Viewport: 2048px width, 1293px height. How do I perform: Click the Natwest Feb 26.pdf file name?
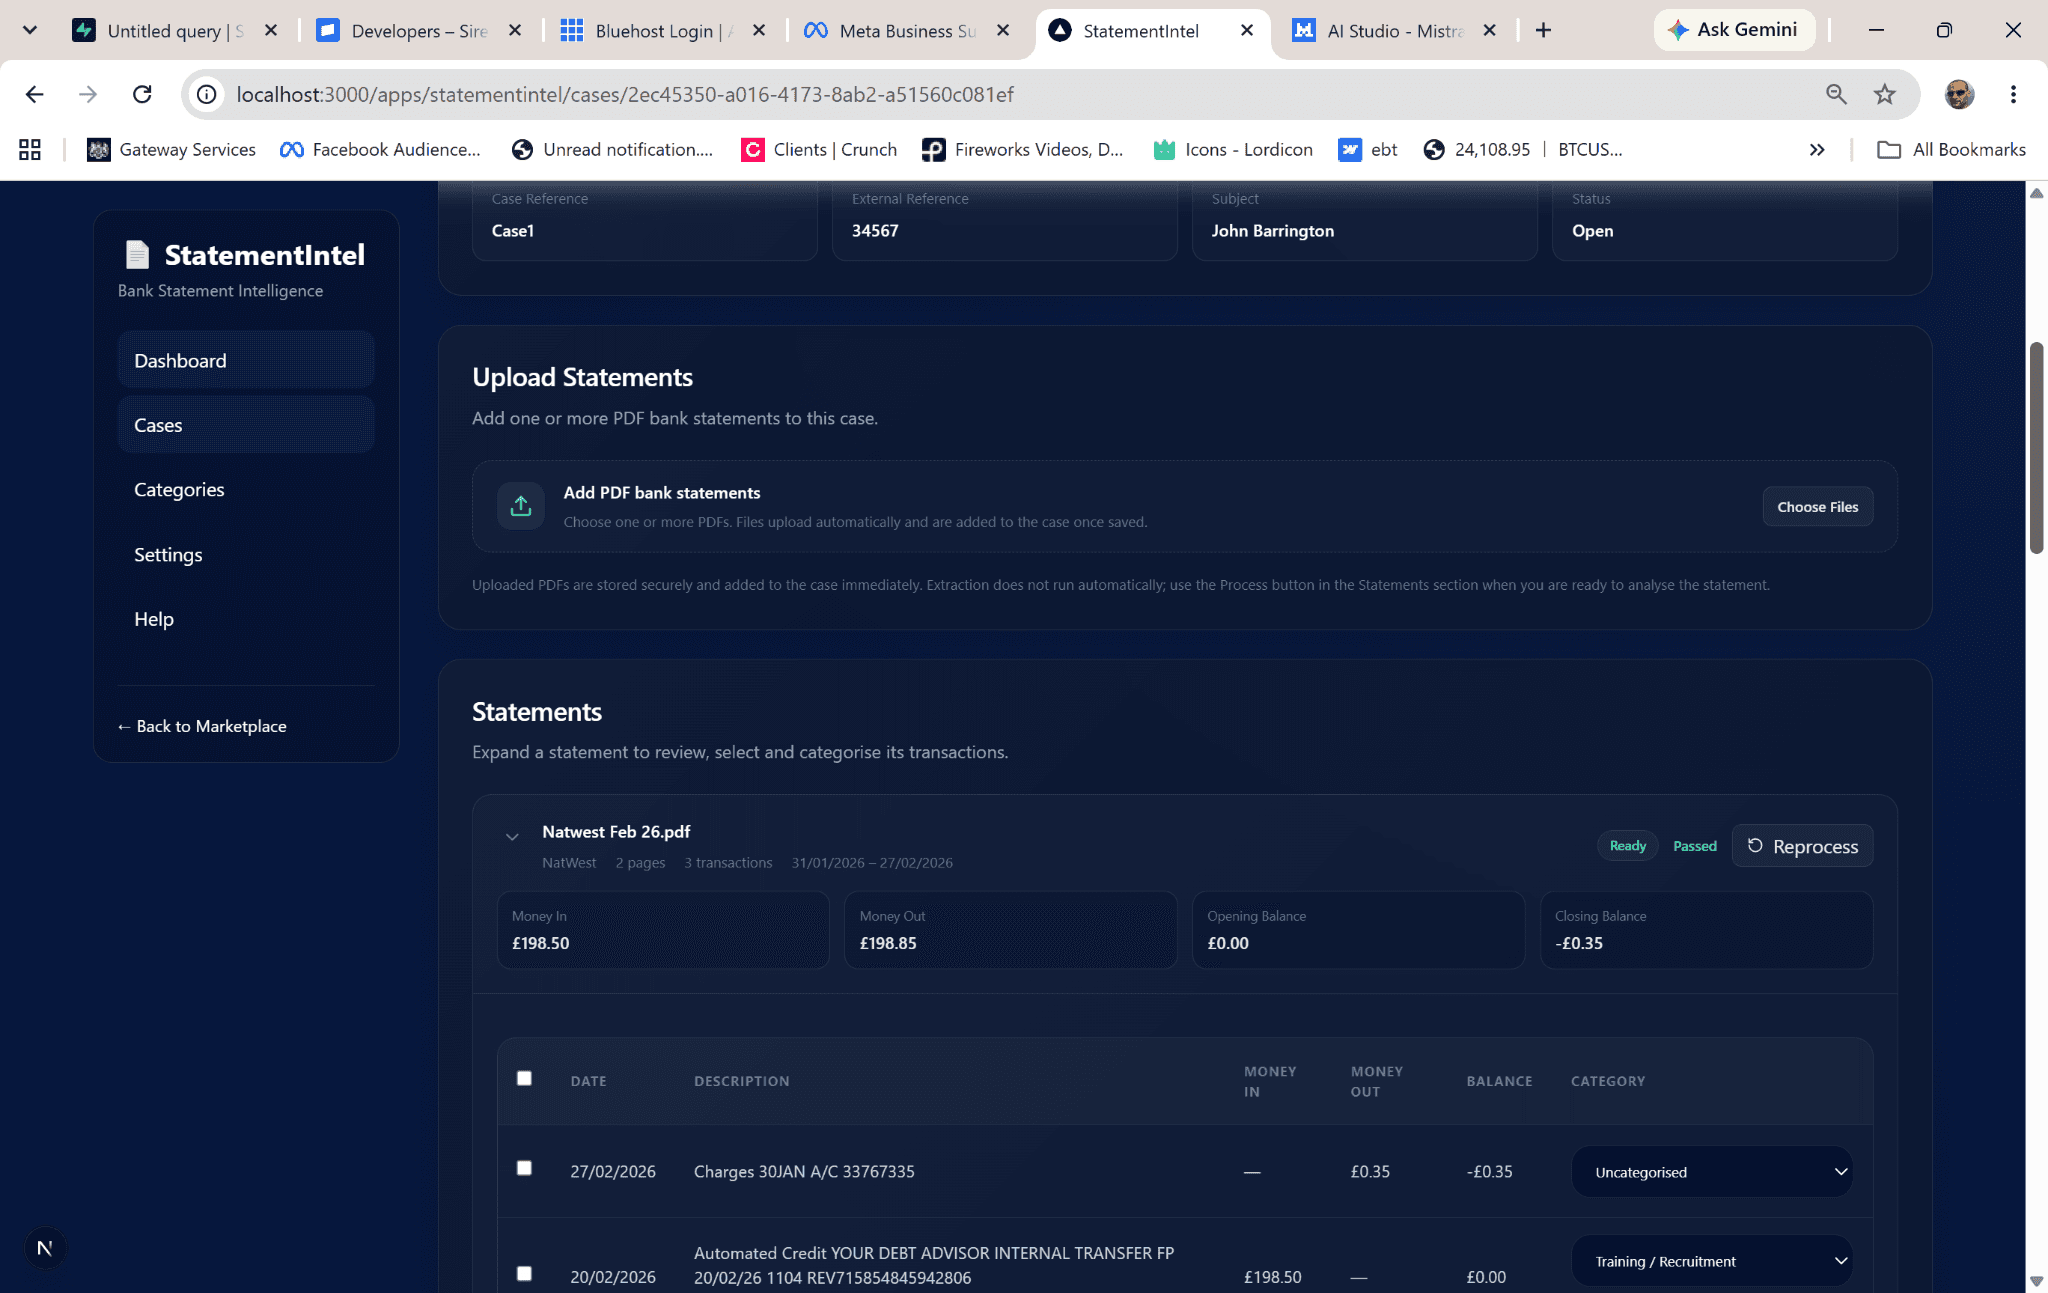pyautogui.click(x=616, y=832)
